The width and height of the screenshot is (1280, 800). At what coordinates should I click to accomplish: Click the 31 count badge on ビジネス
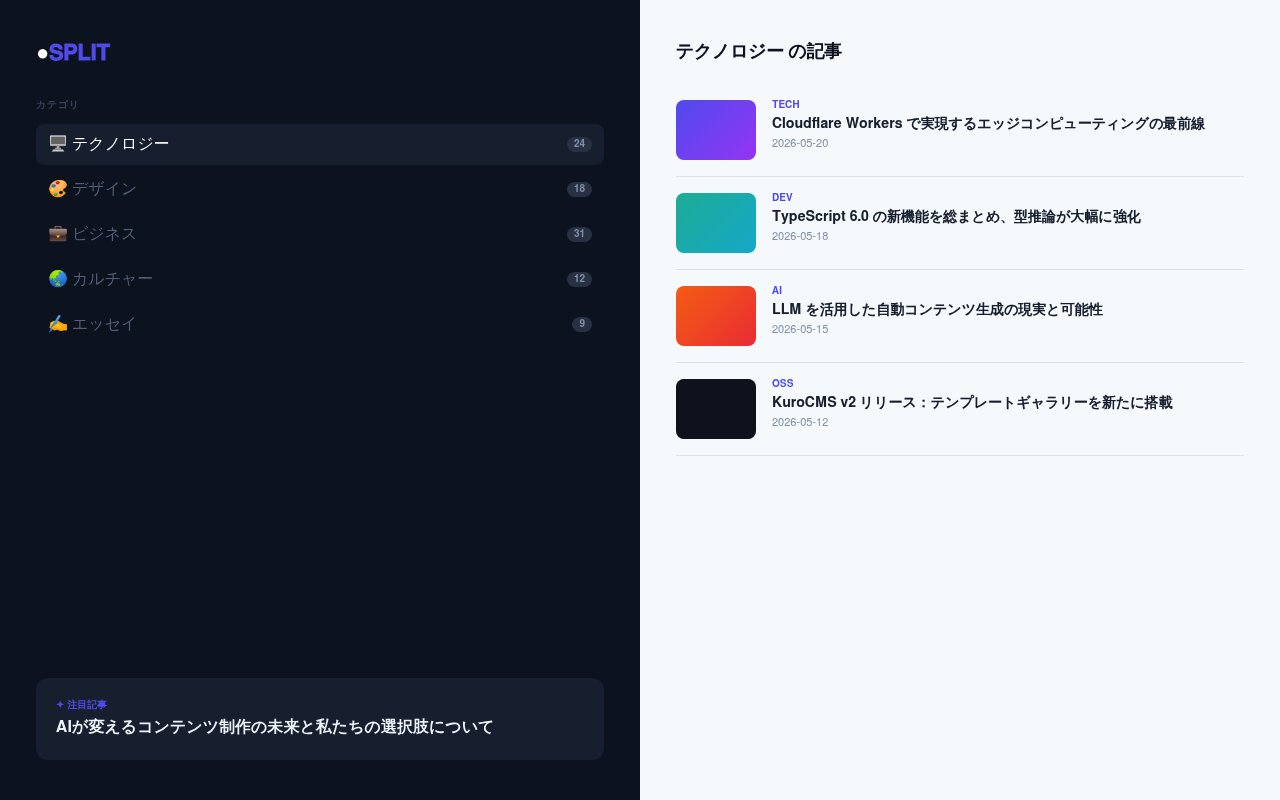[579, 234]
